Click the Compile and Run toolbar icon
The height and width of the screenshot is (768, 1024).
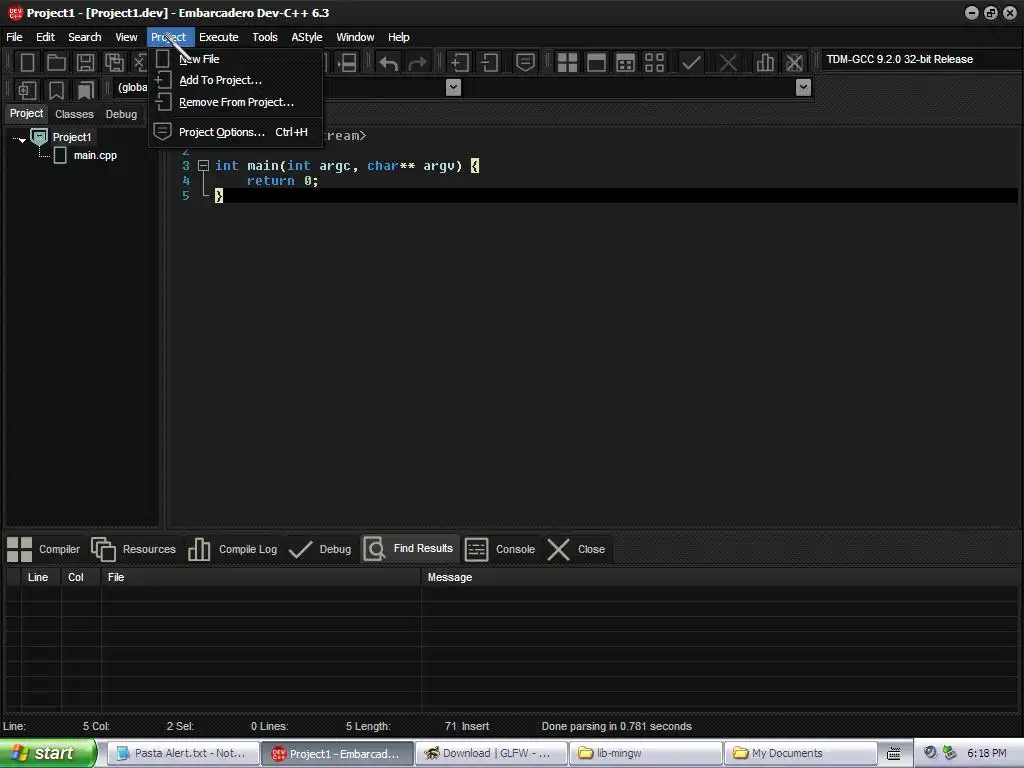pyautogui.click(x=625, y=63)
